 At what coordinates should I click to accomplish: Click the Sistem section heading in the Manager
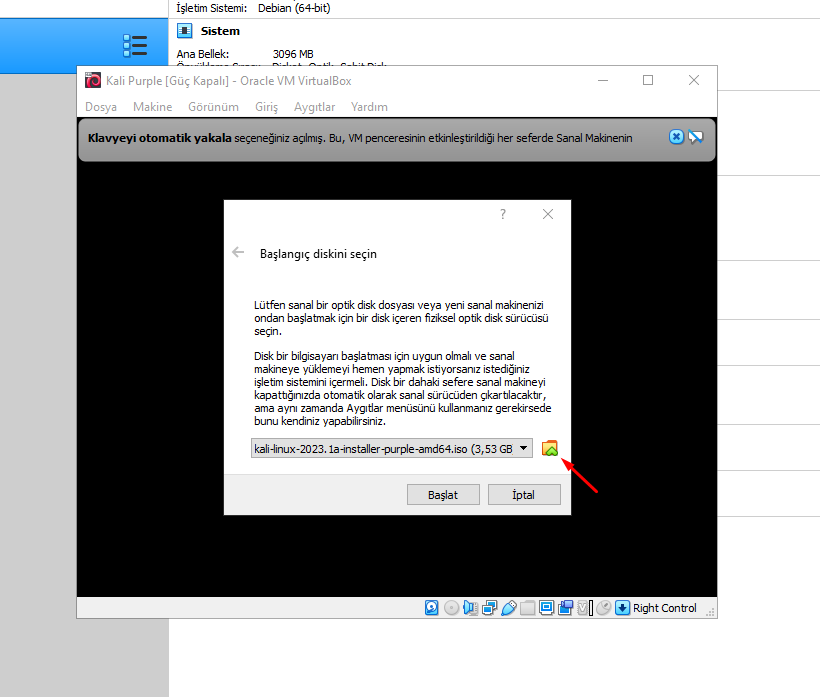pos(220,31)
